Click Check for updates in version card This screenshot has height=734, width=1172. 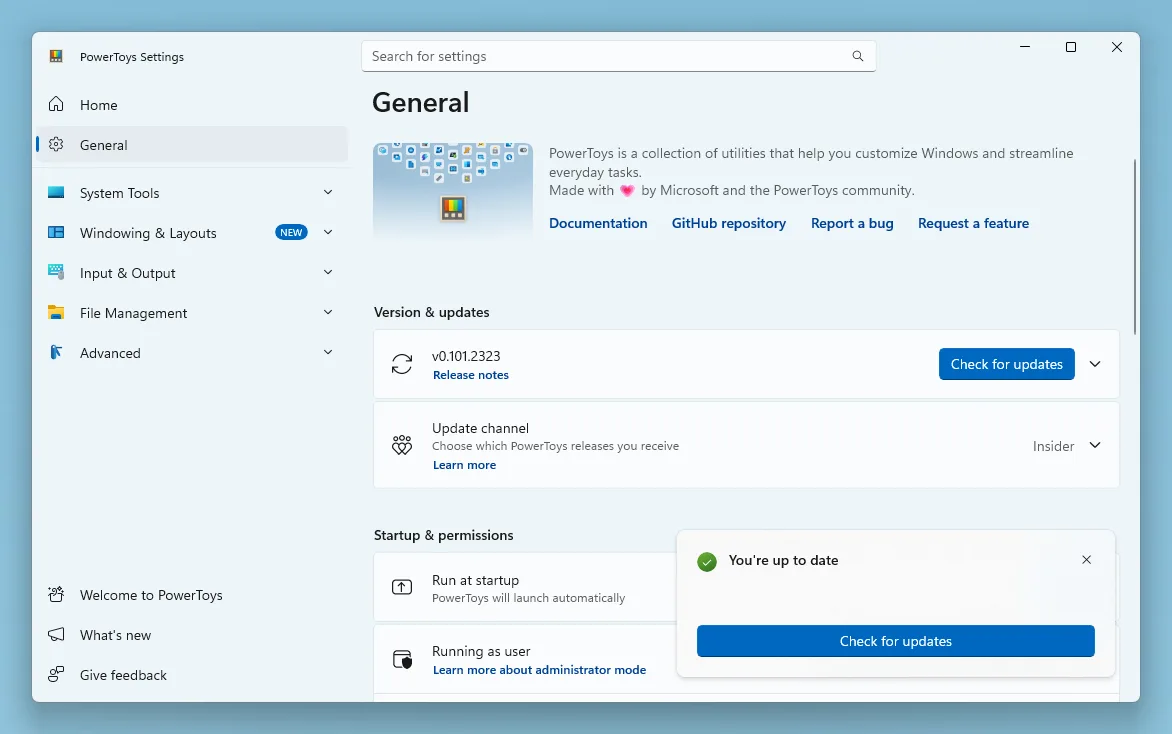1006,364
